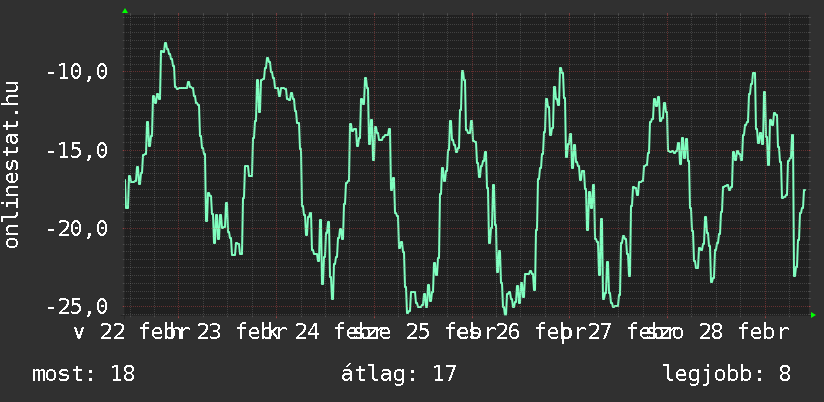This screenshot has width=824, height=402.
Task: Pick the "25" date label on the time axis
Action: click(x=417, y=332)
